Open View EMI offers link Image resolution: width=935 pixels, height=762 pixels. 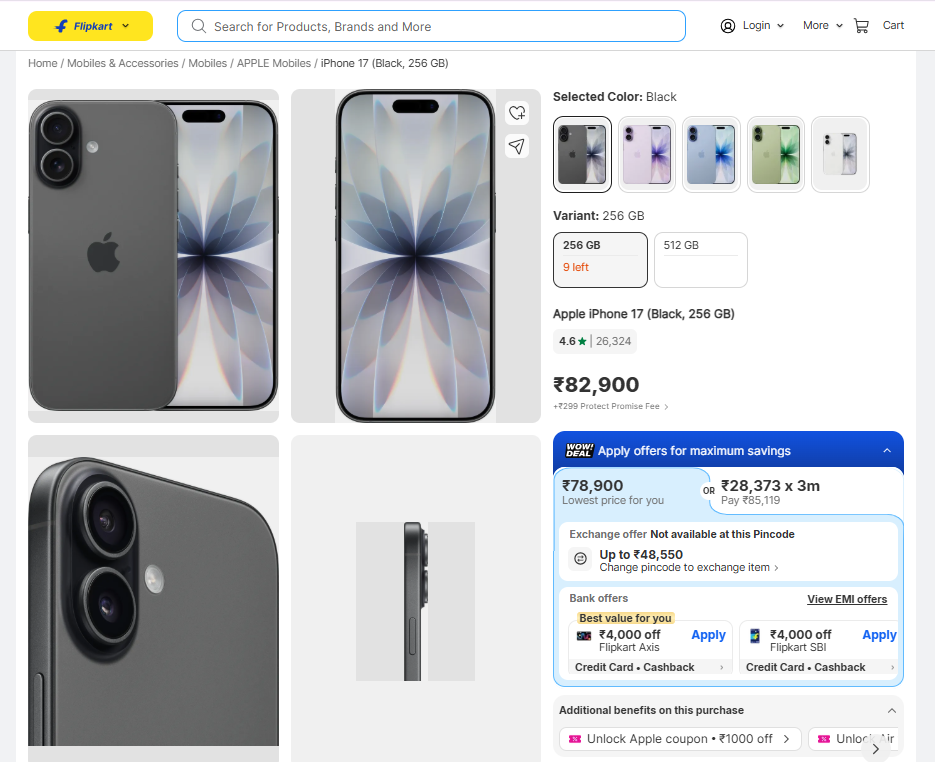click(x=847, y=599)
